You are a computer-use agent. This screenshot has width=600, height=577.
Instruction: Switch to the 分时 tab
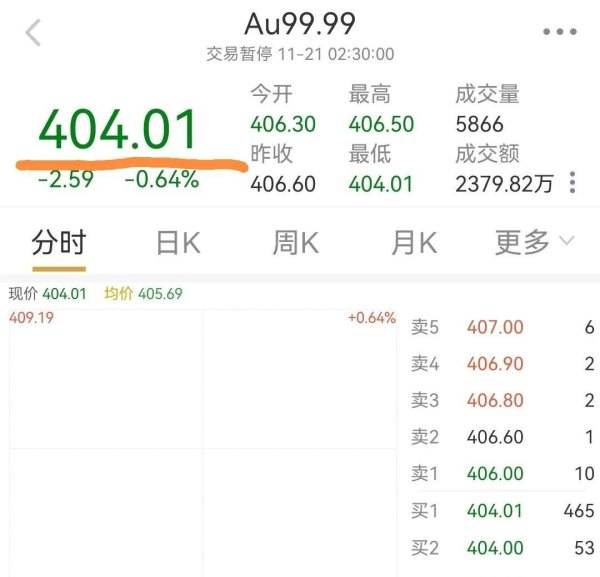pos(59,242)
